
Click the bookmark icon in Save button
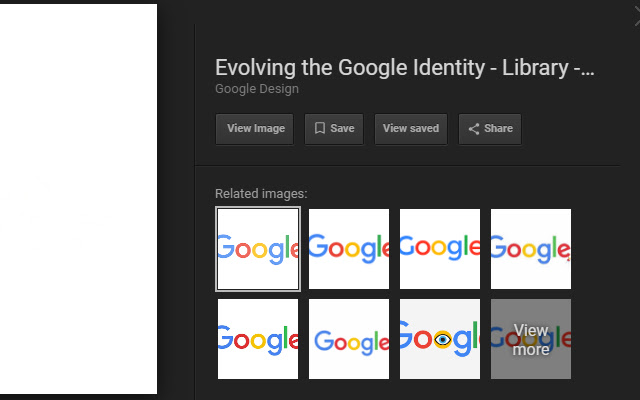320,129
